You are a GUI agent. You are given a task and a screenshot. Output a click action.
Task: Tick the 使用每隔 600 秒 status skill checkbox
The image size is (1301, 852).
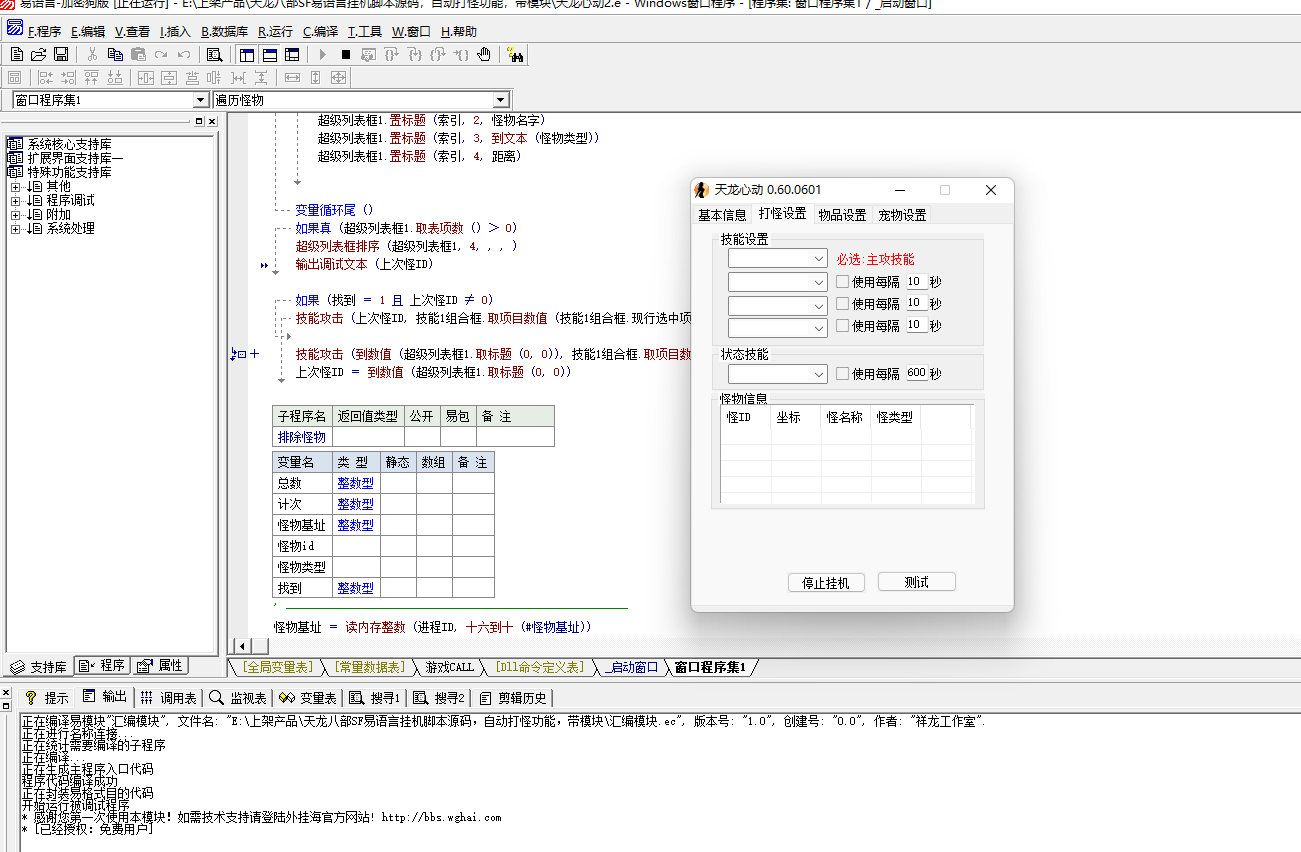point(842,374)
